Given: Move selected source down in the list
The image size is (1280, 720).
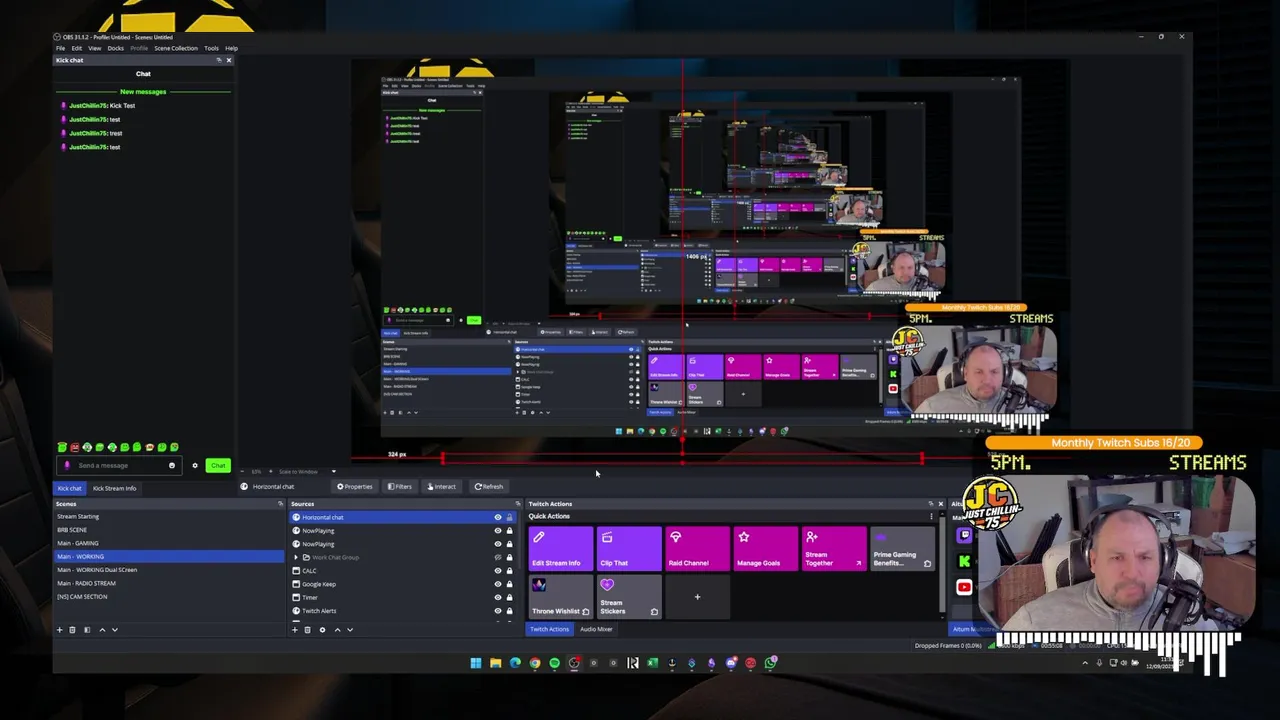Looking at the screenshot, I should (349, 630).
